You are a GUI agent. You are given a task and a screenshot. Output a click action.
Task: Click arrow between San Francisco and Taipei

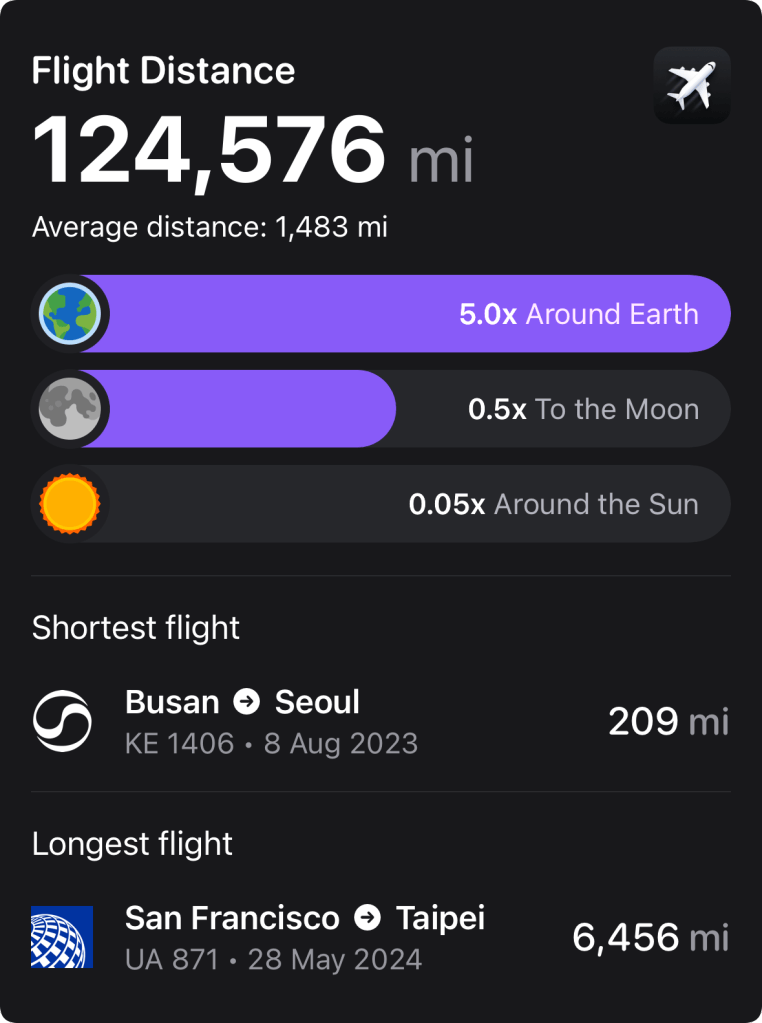tap(368, 918)
